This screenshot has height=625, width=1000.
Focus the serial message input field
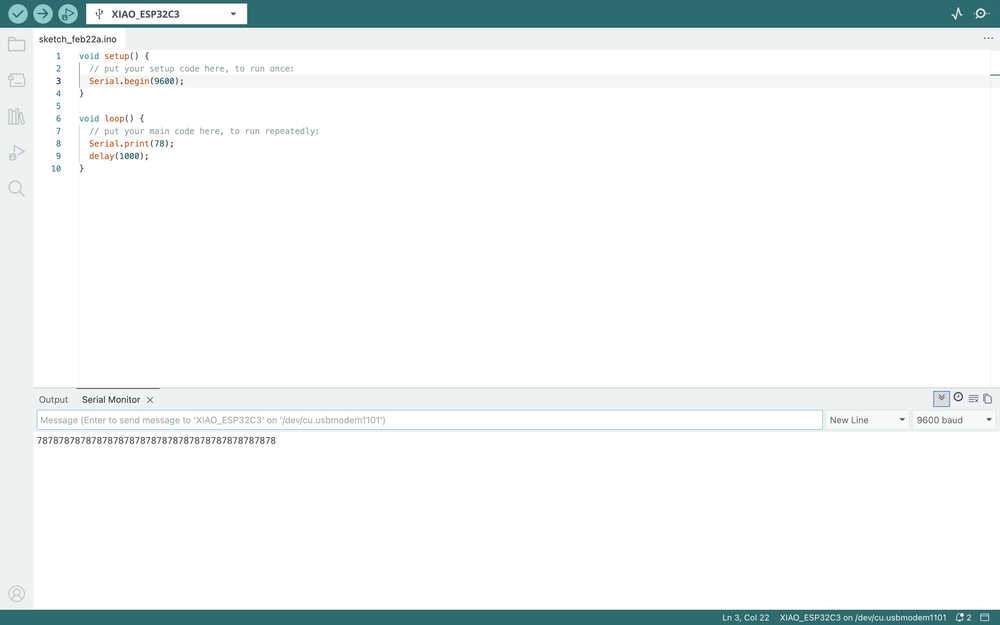coord(430,420)
